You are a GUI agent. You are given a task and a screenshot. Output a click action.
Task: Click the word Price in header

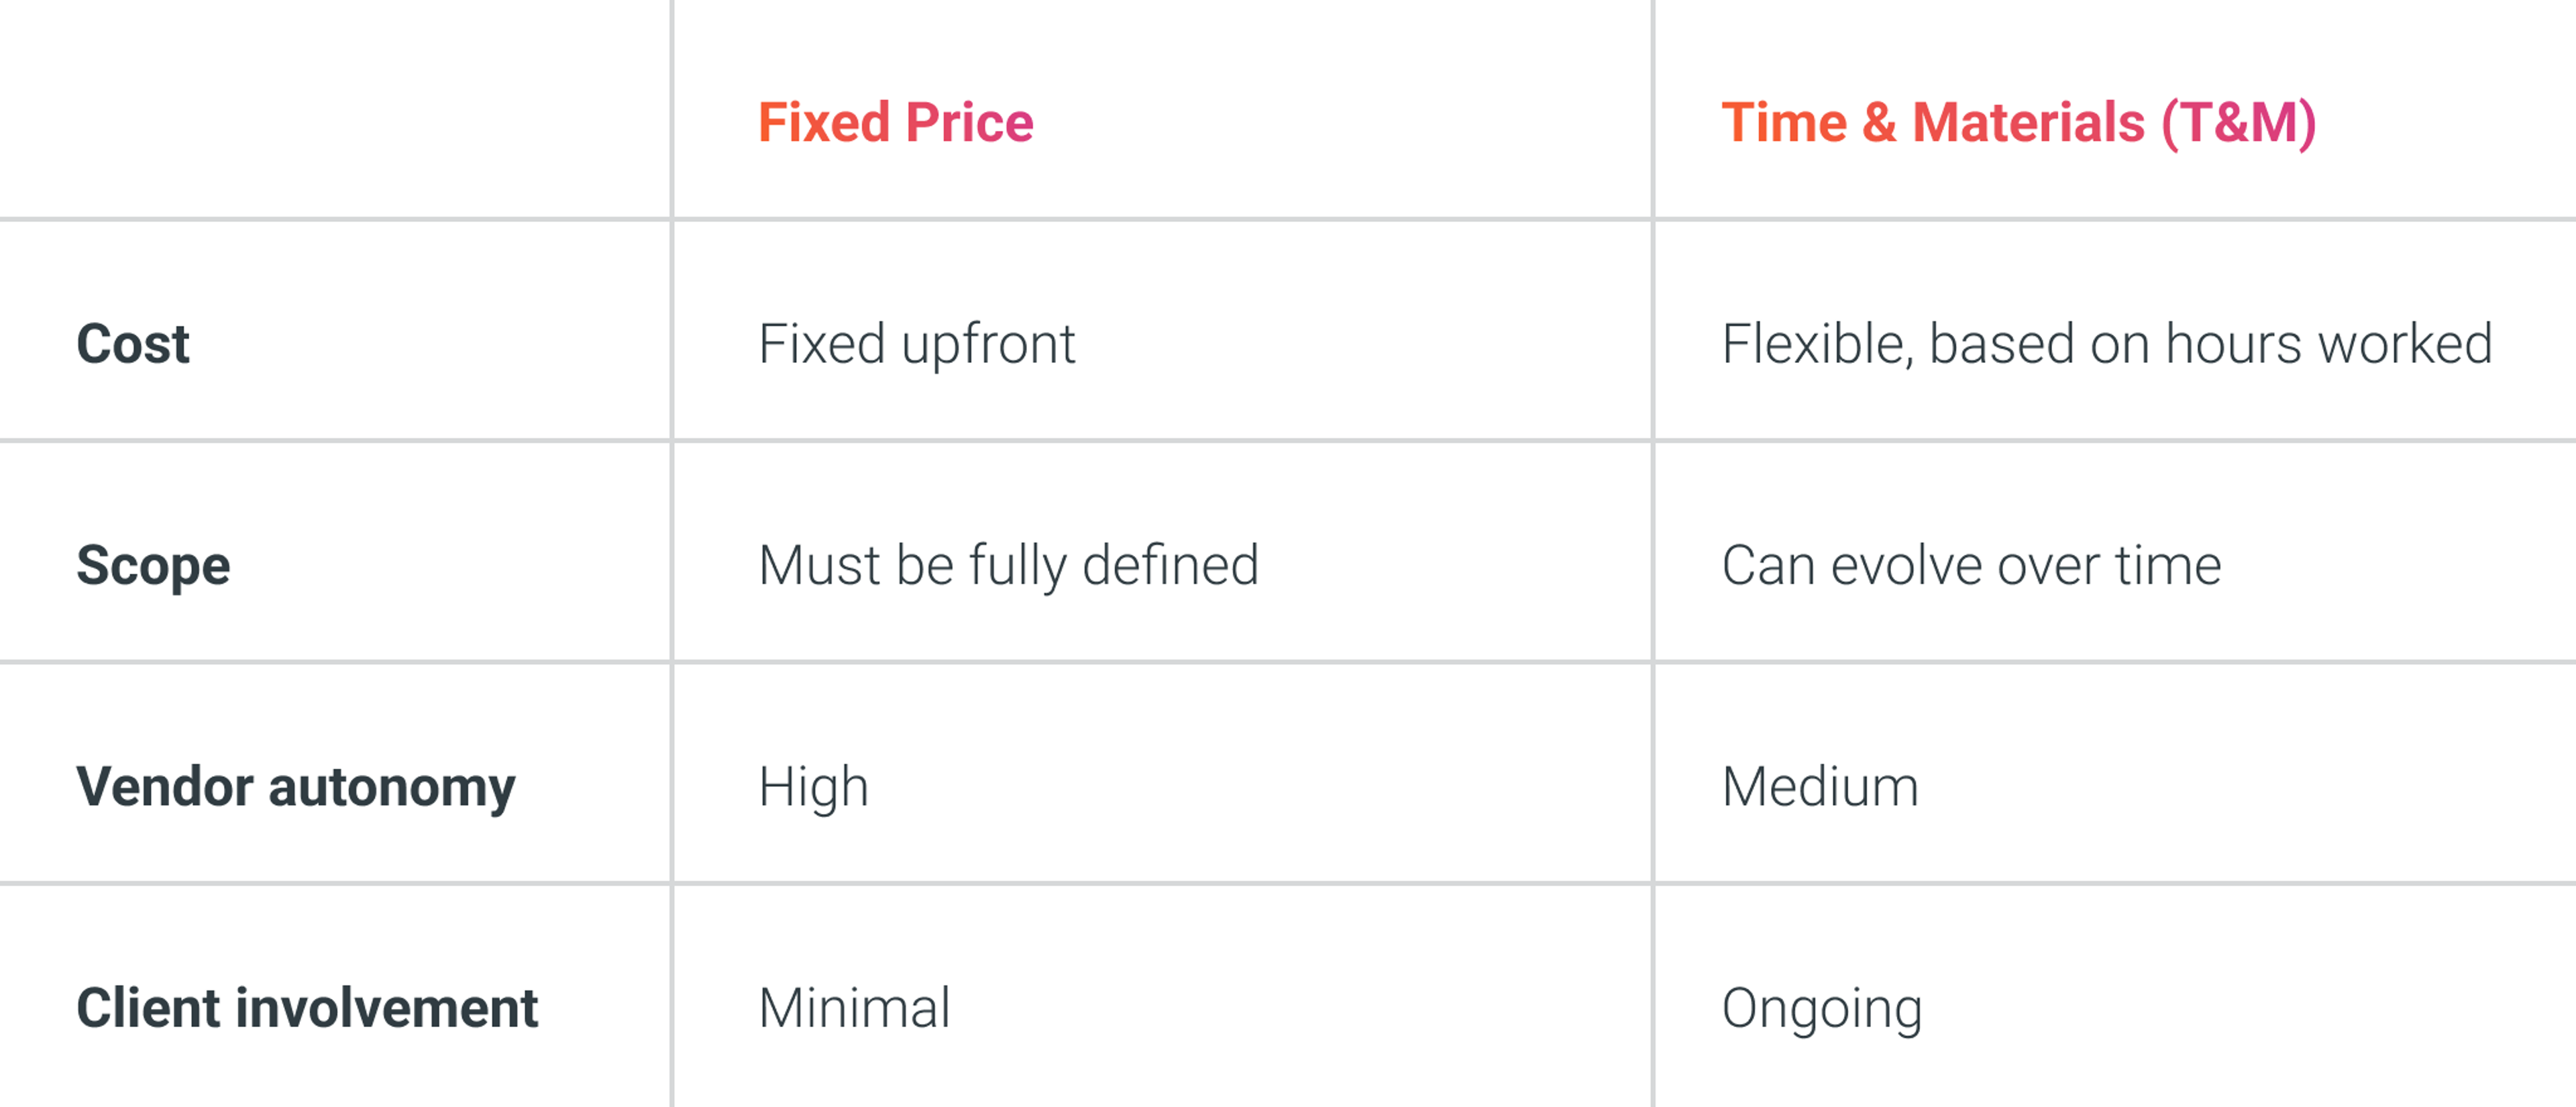pos(969,123)
